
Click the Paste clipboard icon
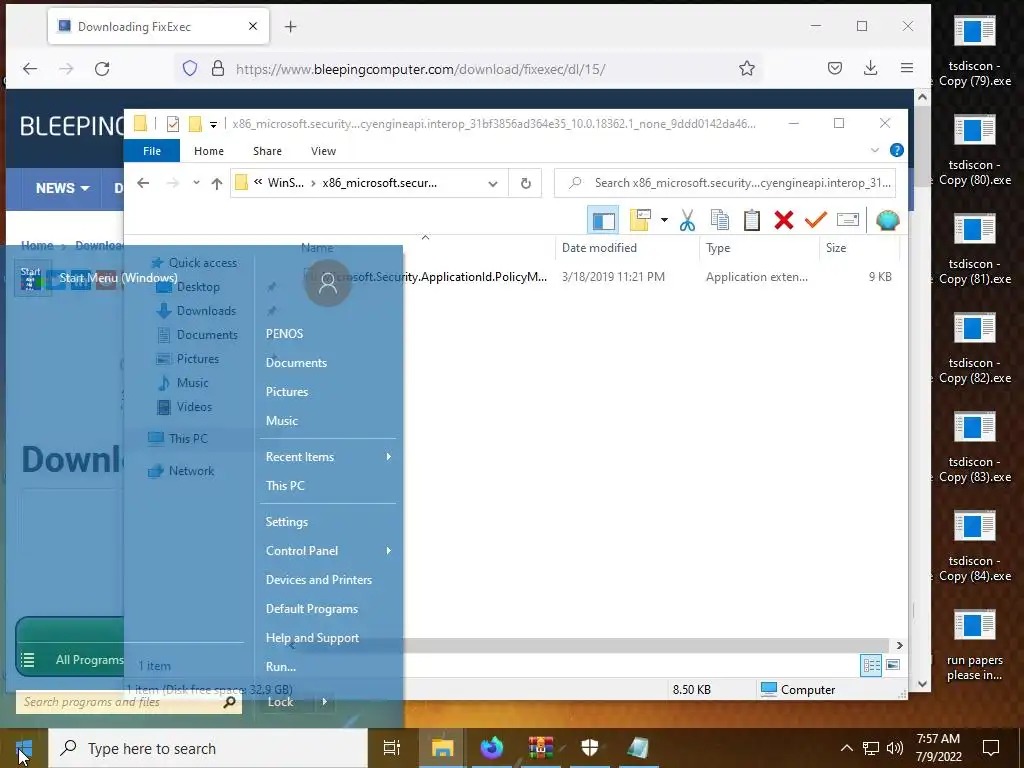752,220
